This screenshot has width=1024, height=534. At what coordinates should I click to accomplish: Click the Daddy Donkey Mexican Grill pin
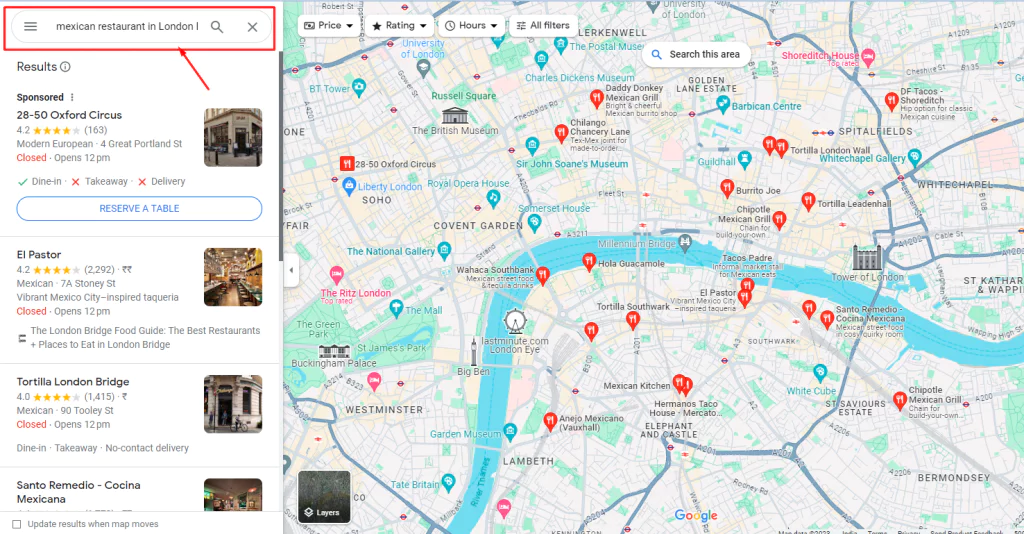(596, 99)
